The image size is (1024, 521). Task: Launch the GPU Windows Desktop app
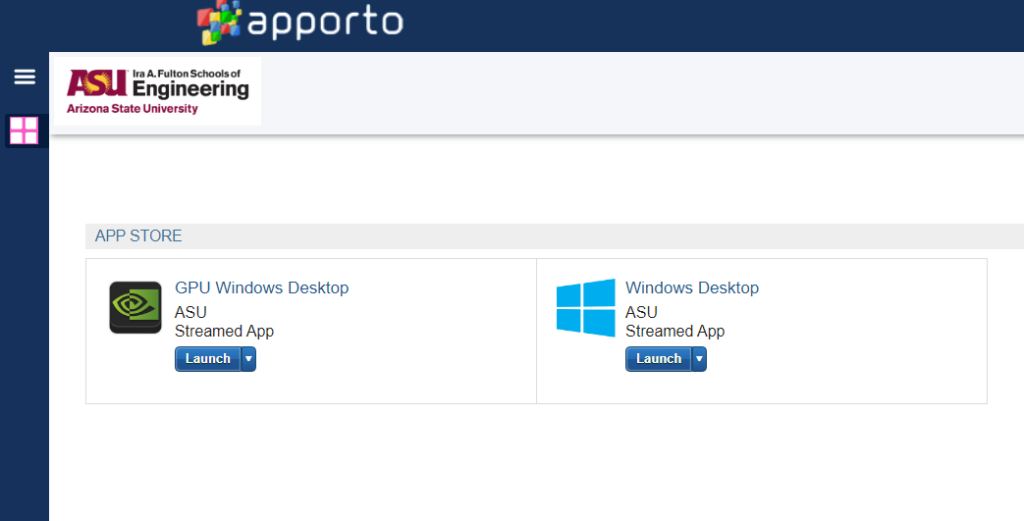208,359
